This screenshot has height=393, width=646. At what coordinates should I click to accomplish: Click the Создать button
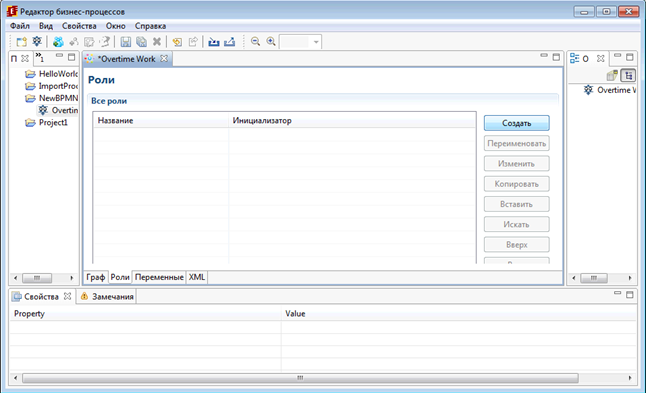pos(517,123)
